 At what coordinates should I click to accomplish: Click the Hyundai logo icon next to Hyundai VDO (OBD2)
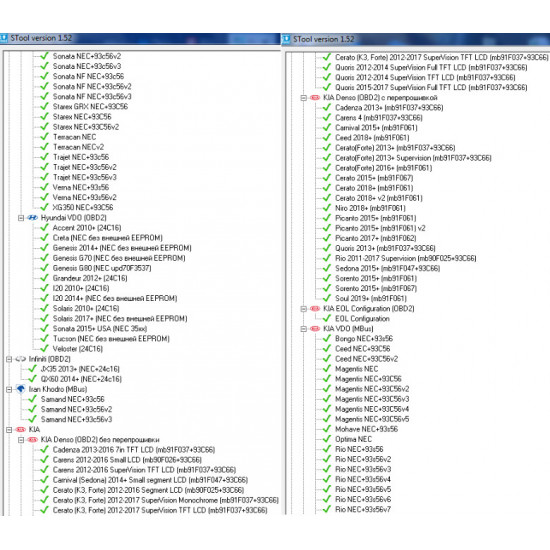33,218
